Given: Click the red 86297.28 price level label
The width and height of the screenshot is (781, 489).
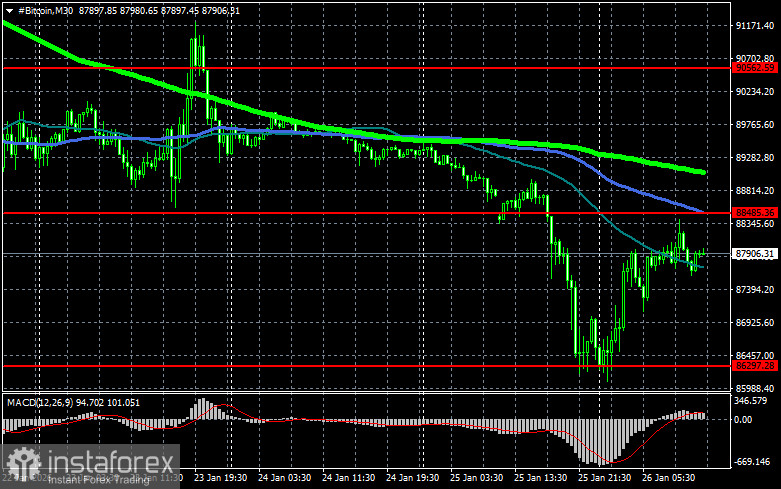Looking at the screenshot, I should tap(755, 366).
